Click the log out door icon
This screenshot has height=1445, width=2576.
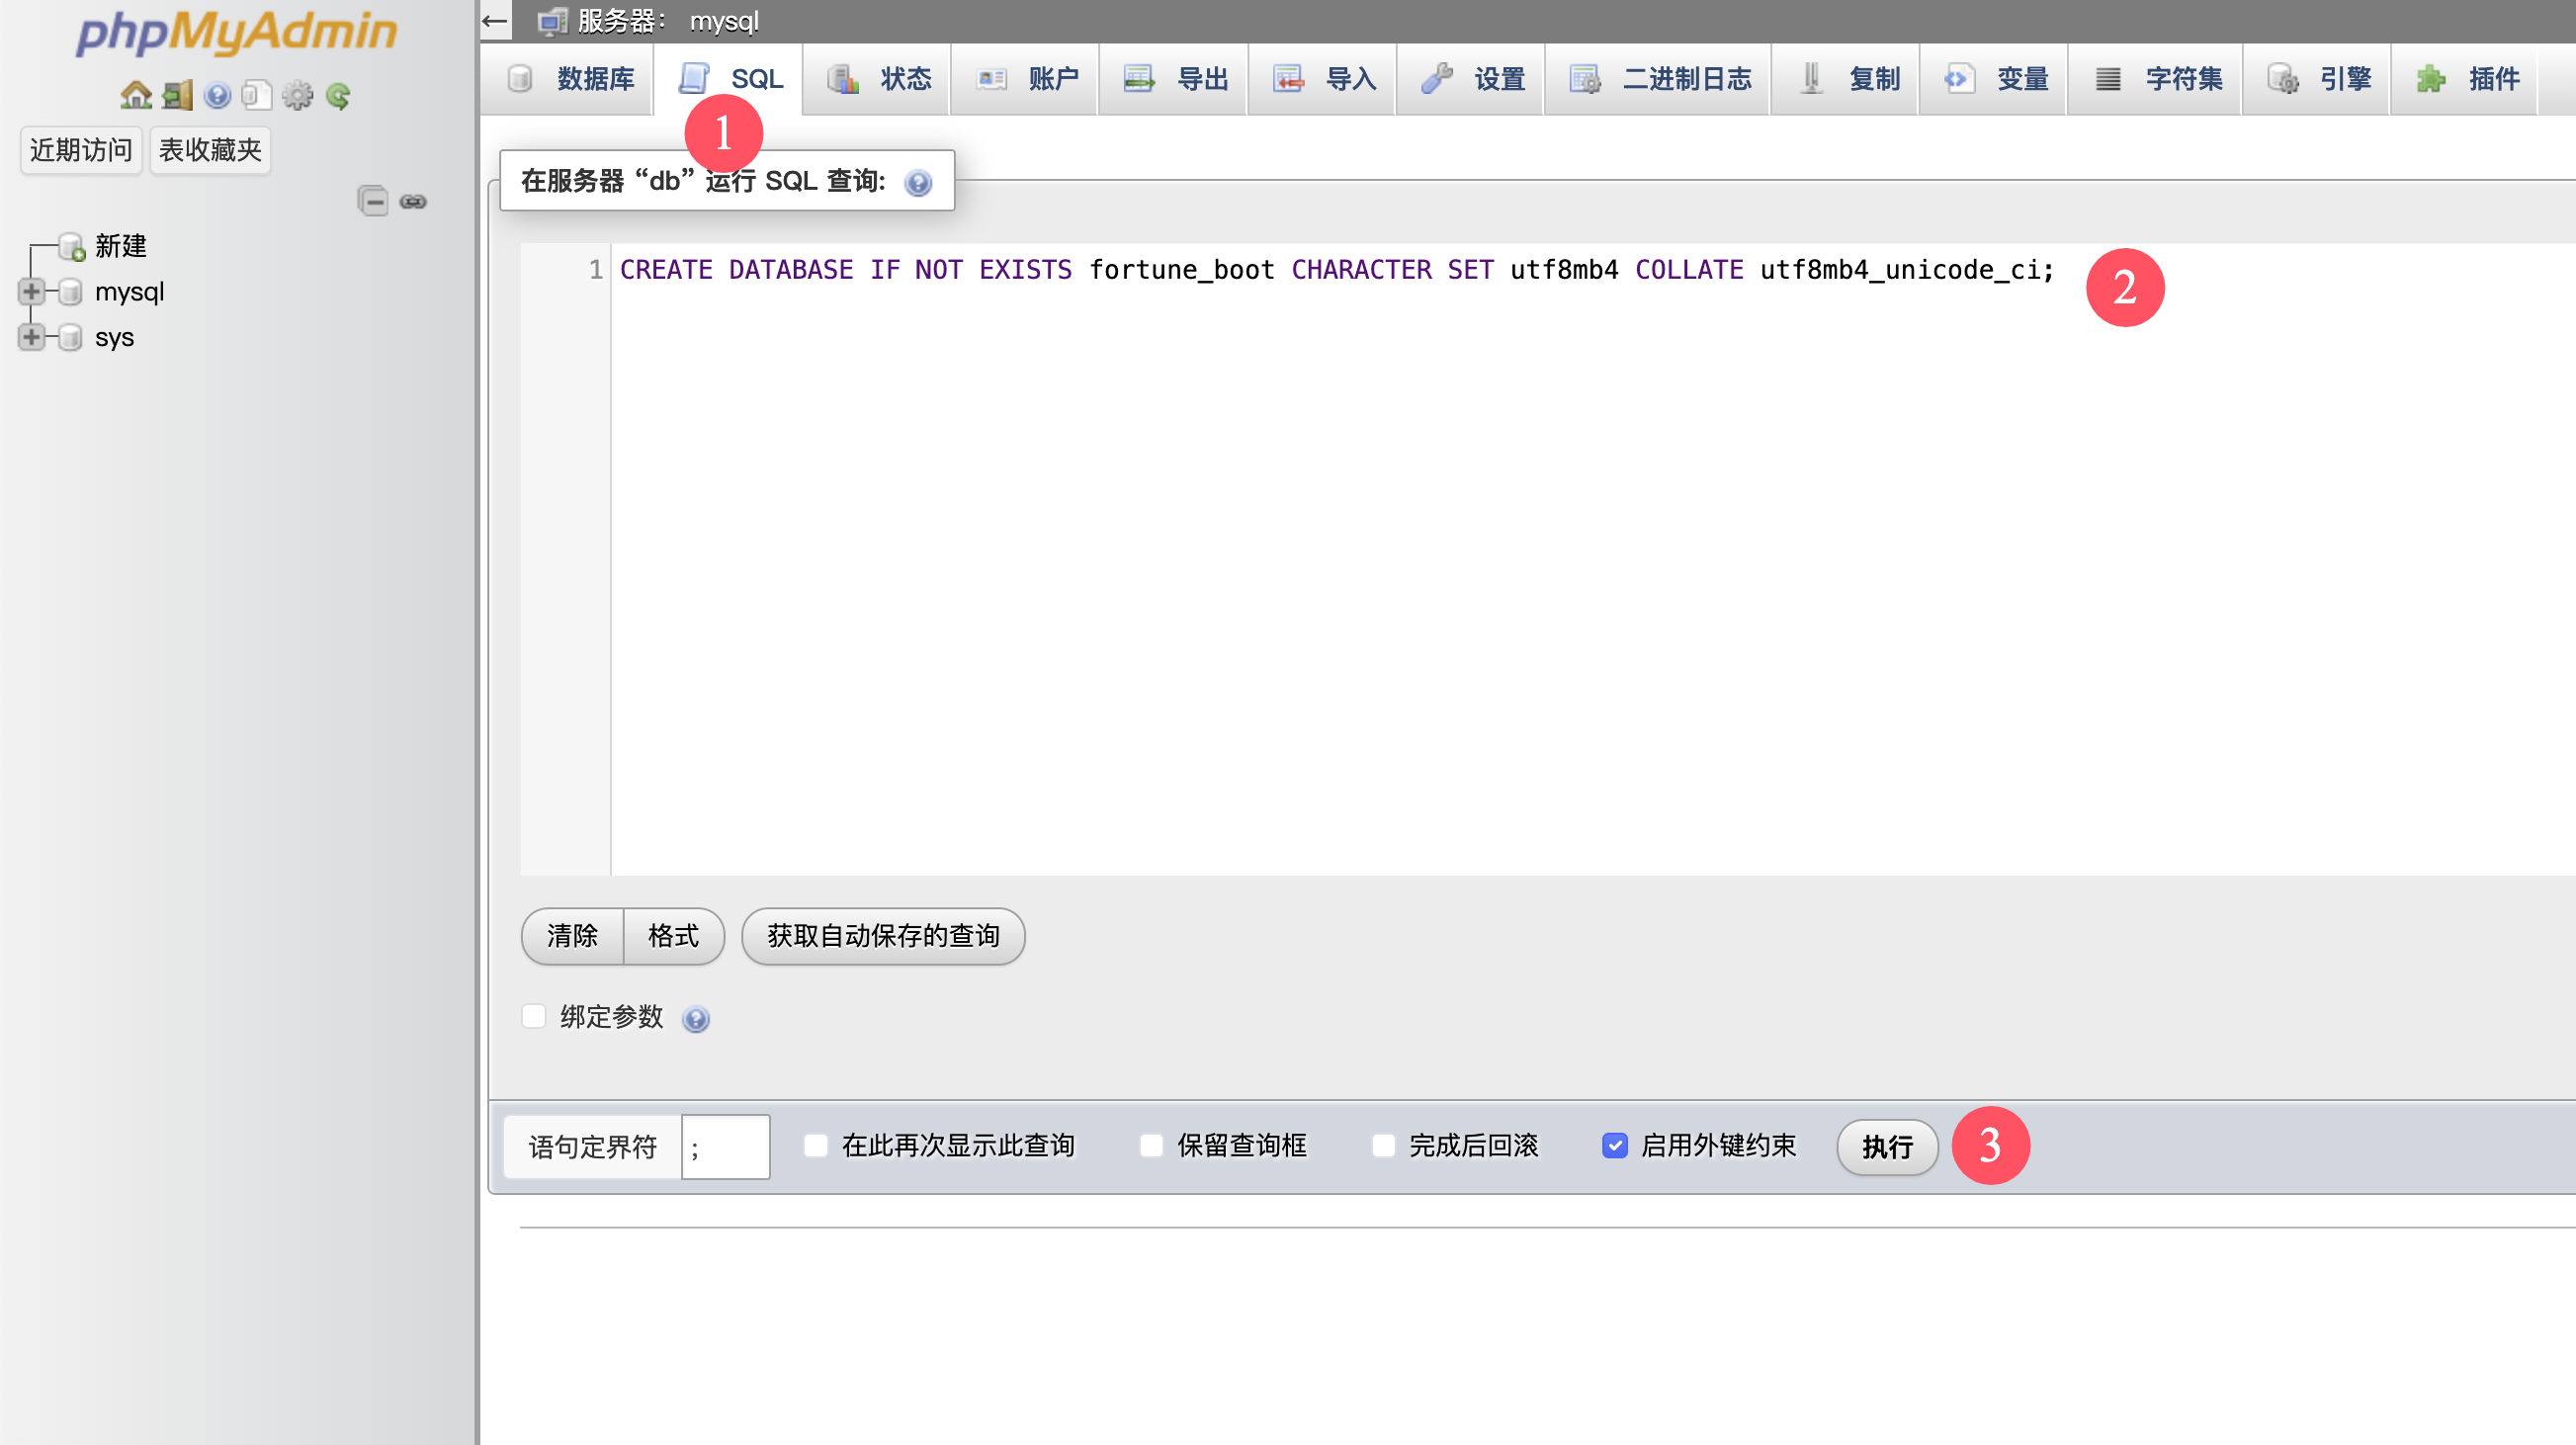(177, 96)
